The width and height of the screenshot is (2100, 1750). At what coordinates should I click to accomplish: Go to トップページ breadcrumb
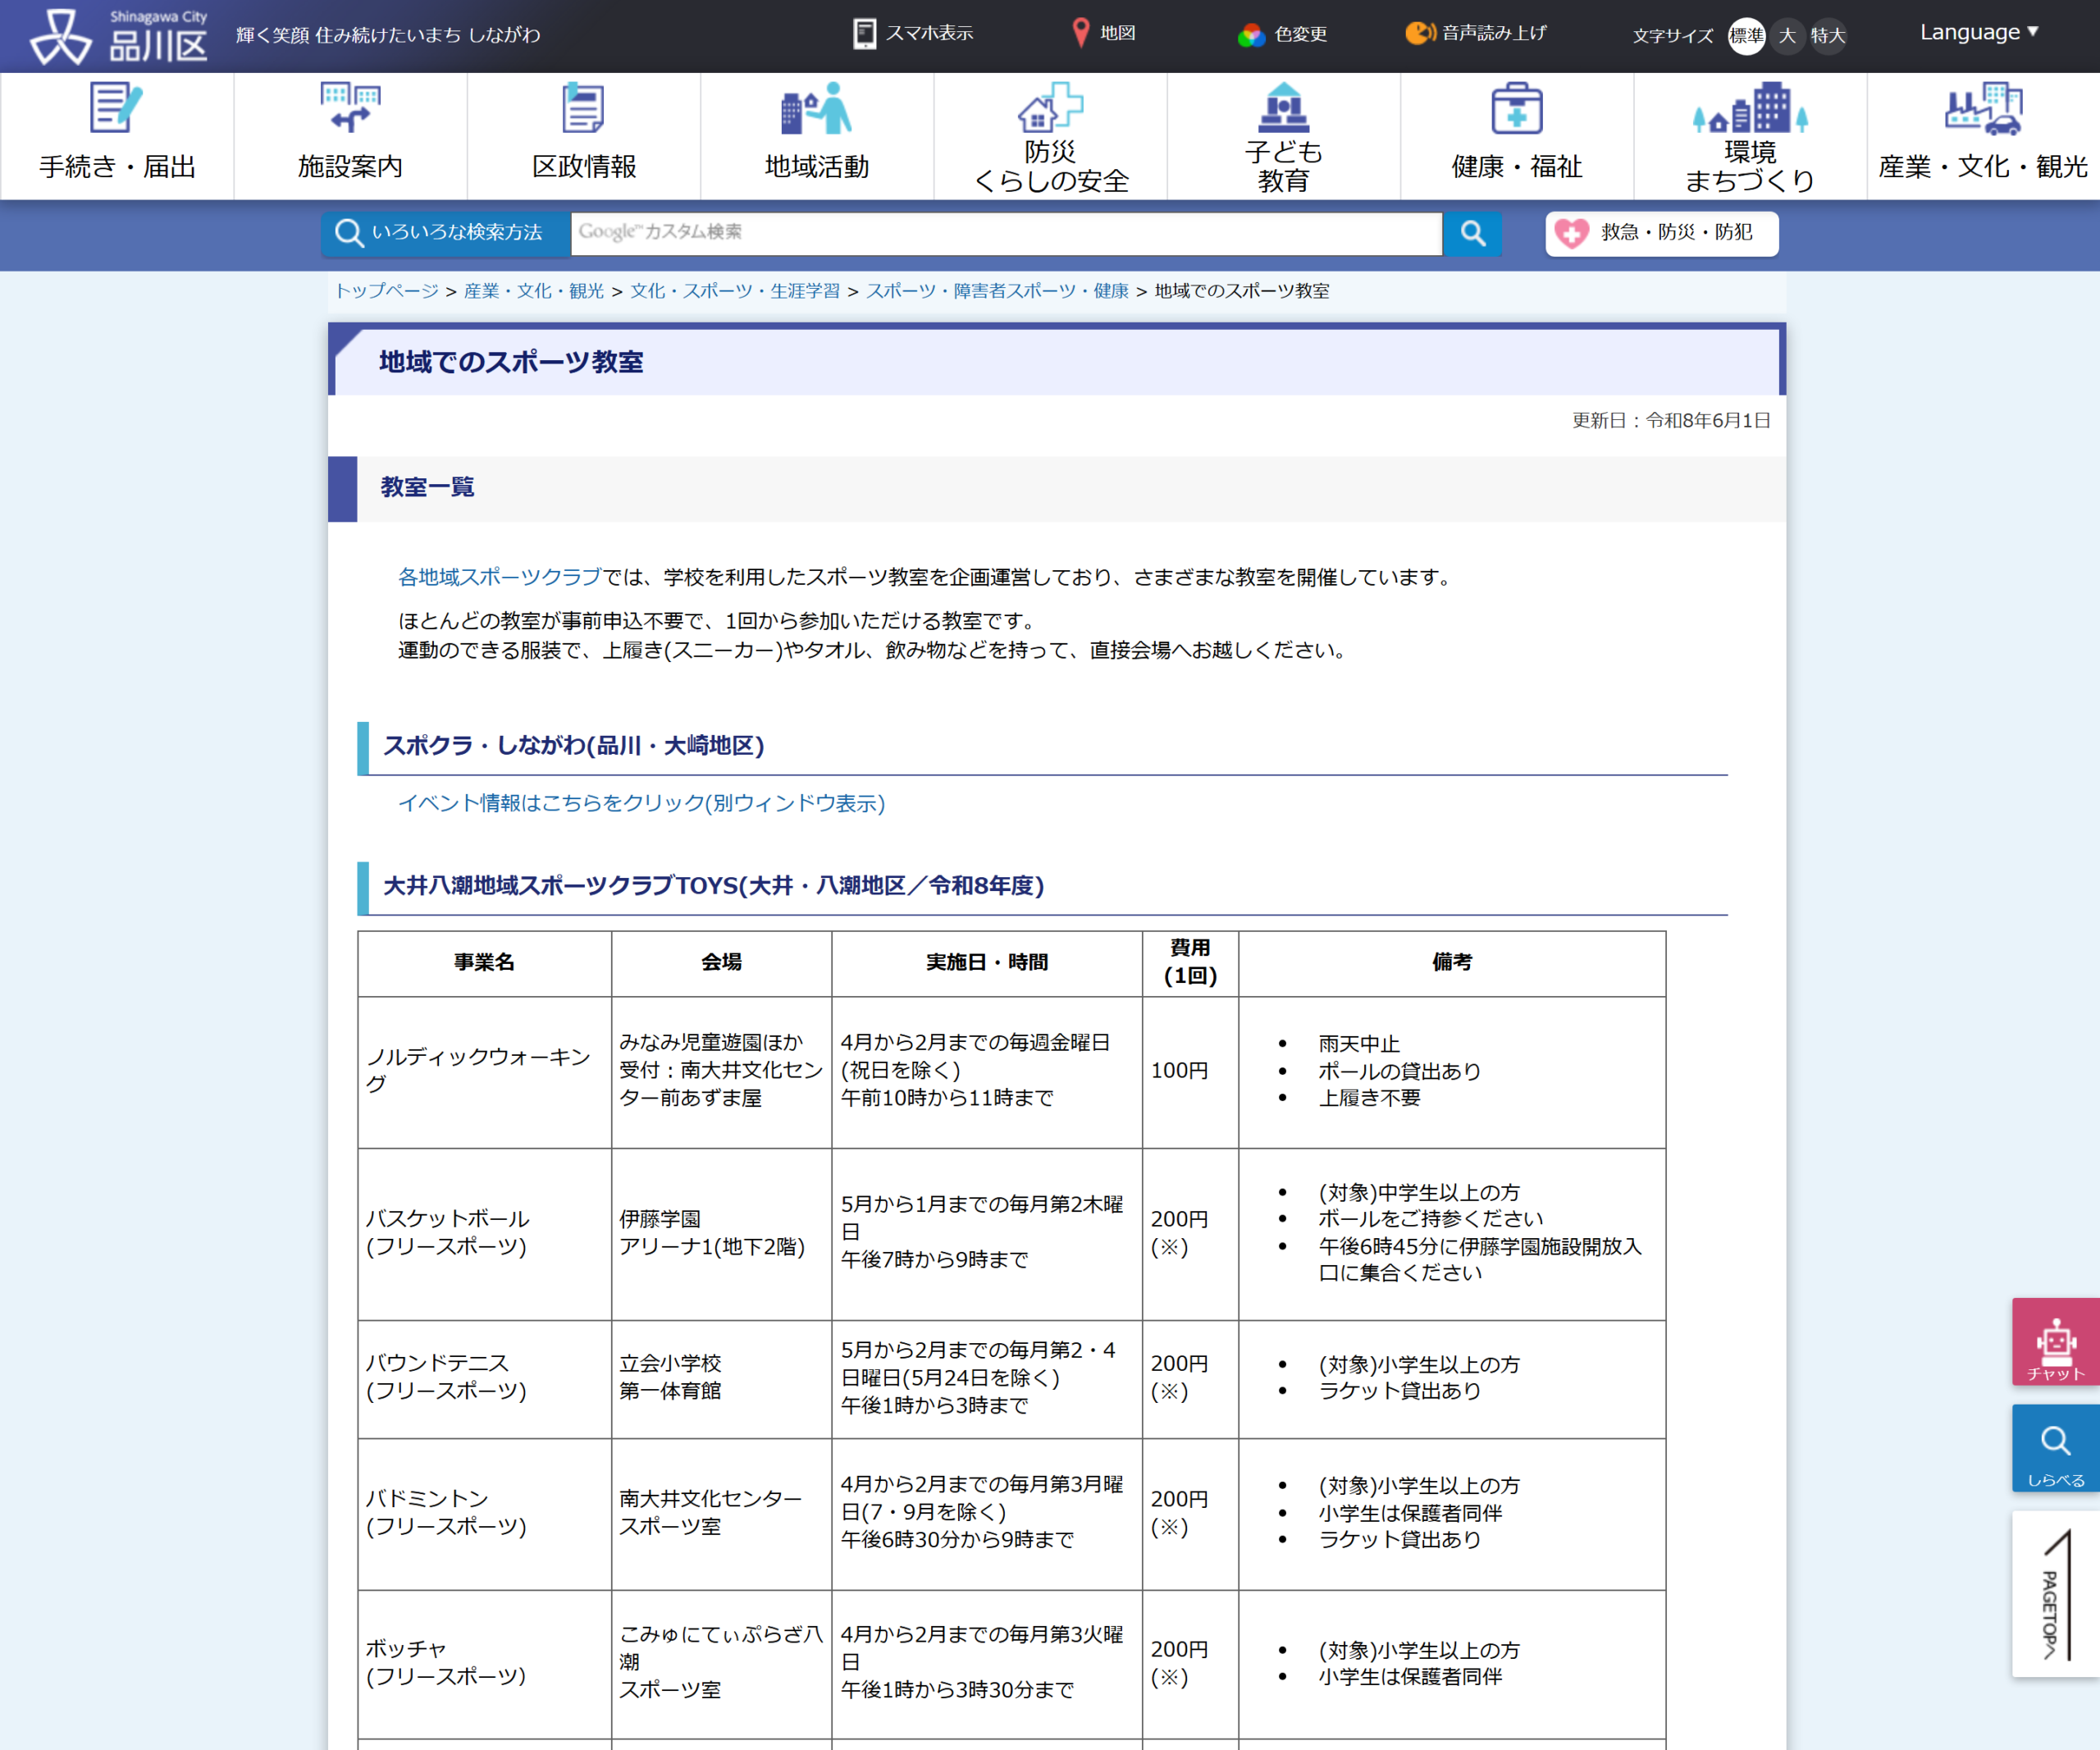pyautogui.click(x=386, y=291)
